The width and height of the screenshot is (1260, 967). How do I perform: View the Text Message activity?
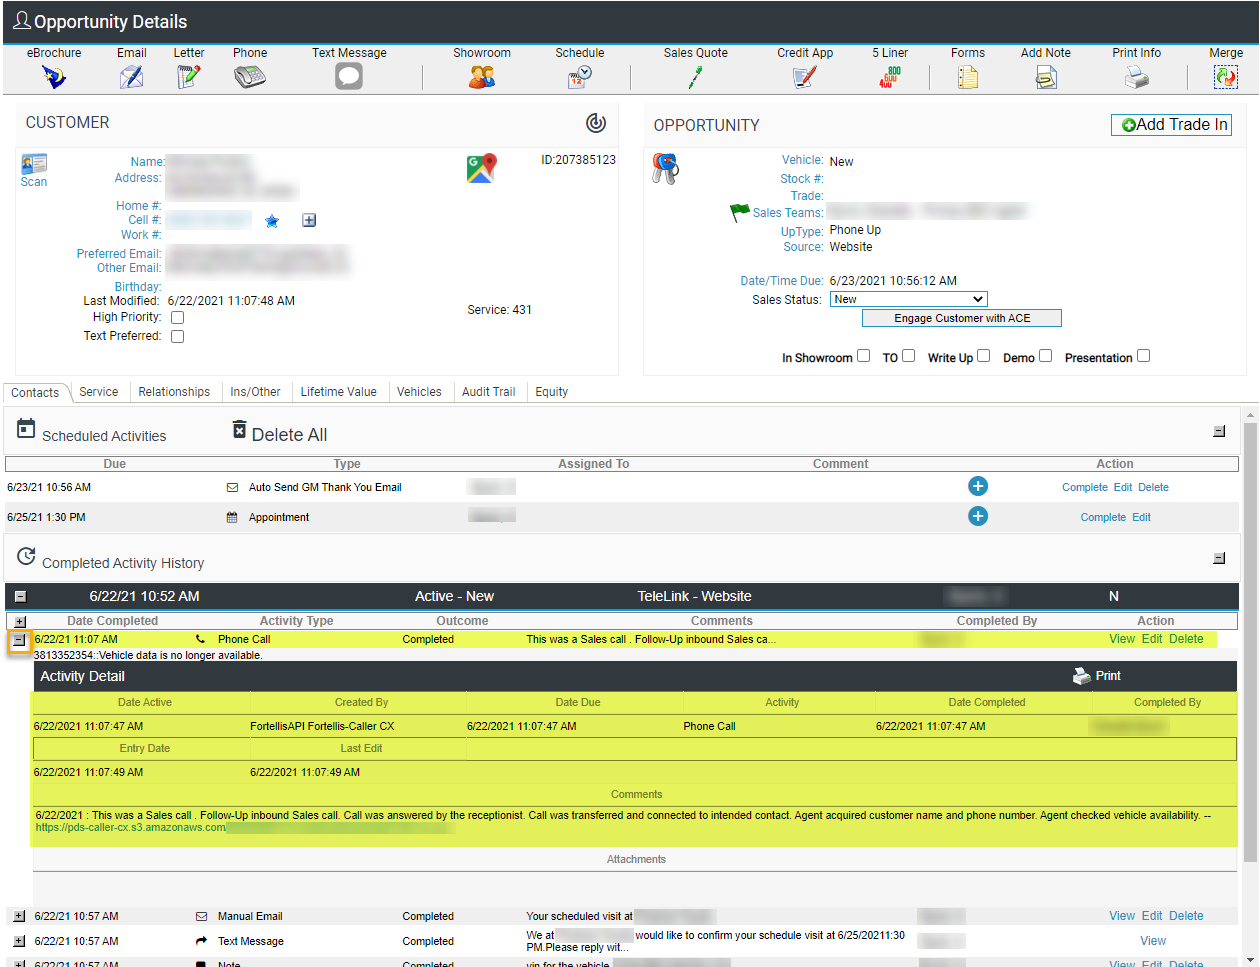(1153, 941)
